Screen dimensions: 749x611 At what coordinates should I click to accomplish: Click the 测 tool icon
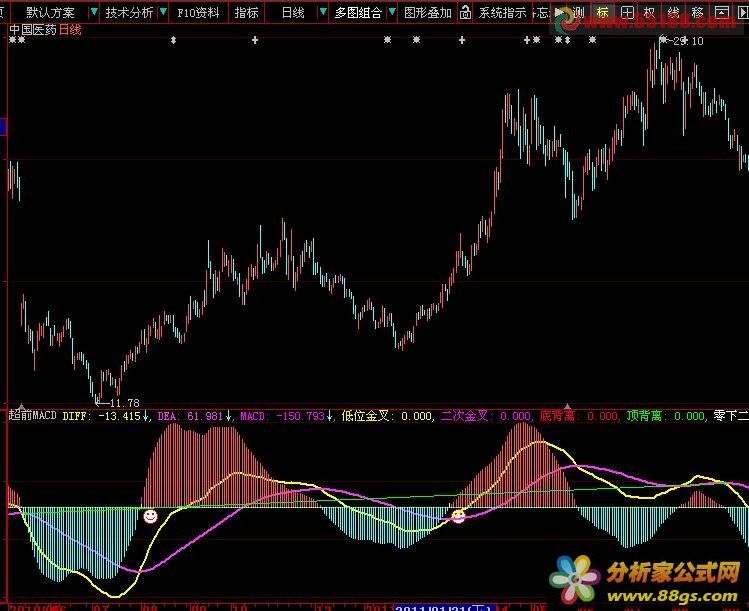tap(578, 12)
